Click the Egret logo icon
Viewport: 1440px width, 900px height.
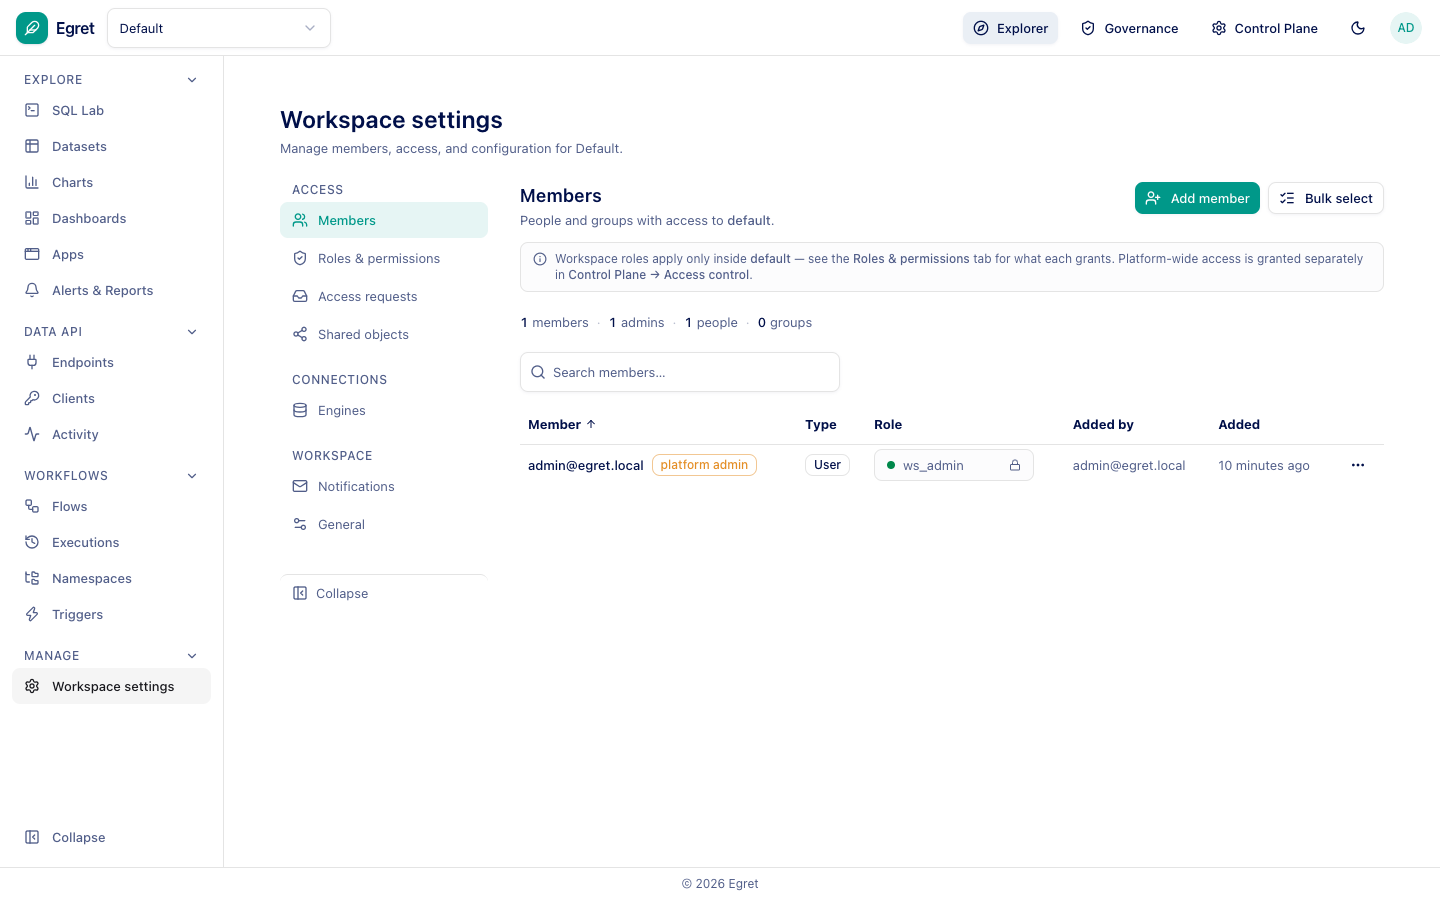pos(32,28)
